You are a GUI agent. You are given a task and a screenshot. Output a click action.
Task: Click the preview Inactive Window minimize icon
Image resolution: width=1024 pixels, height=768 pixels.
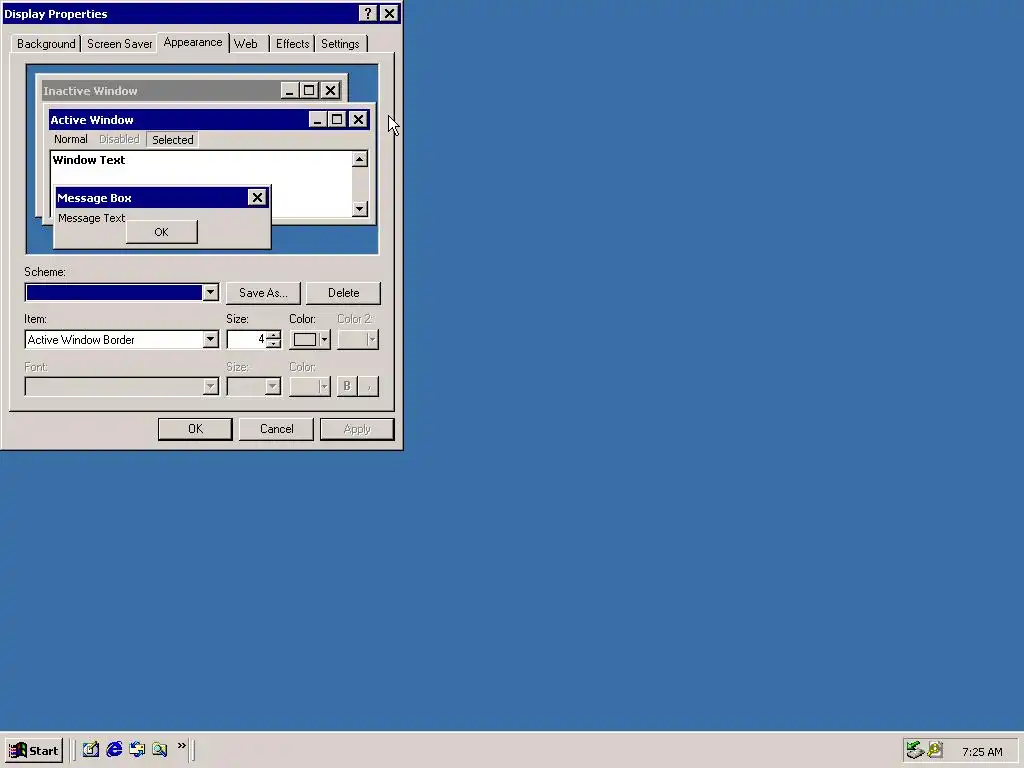(x=289, y=91)
